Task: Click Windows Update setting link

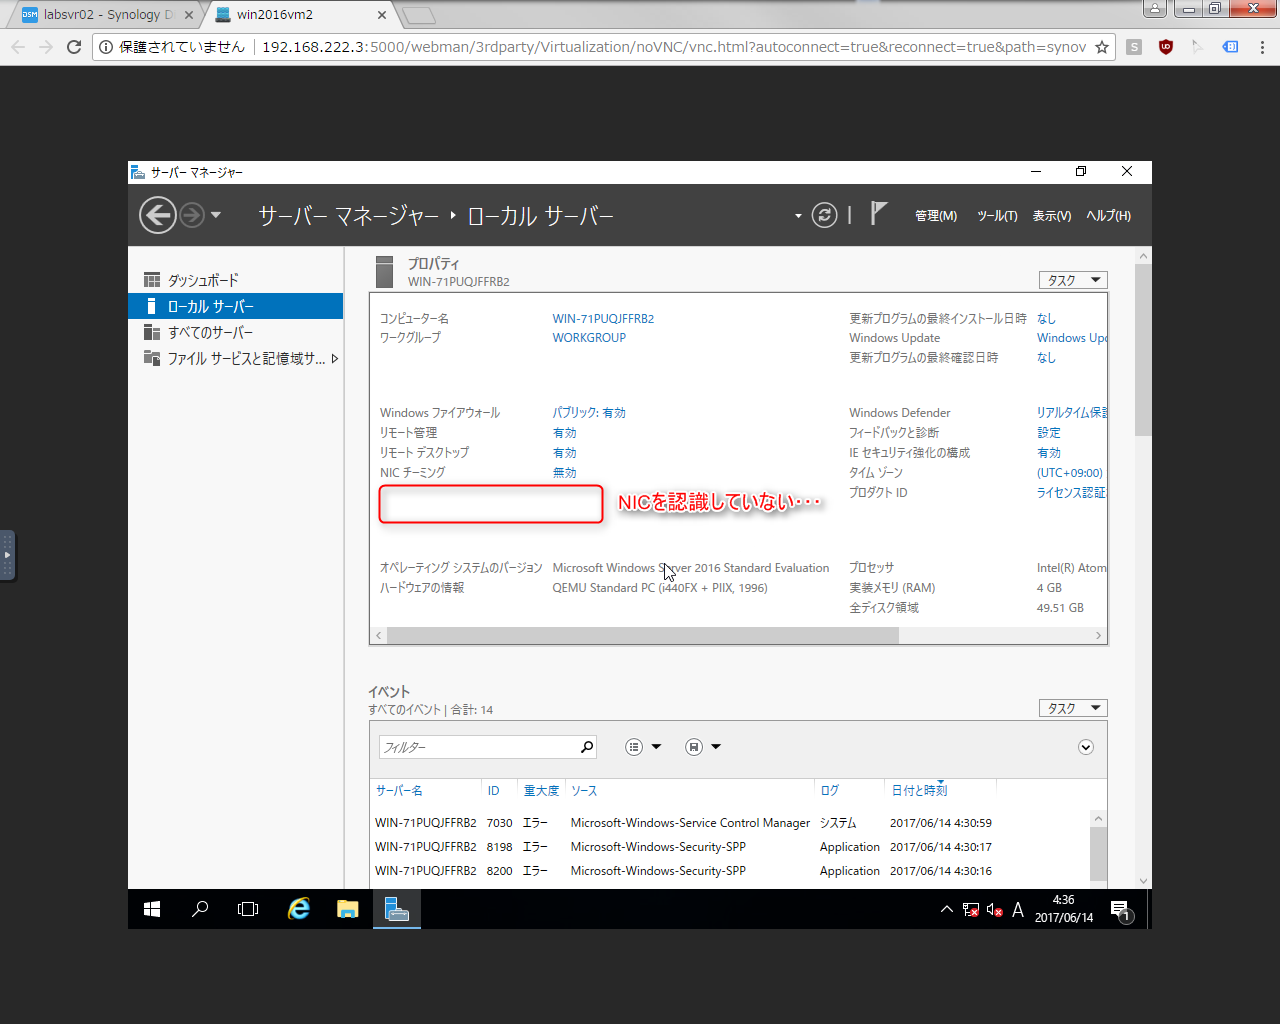Action: click(x=1072, y=337)
